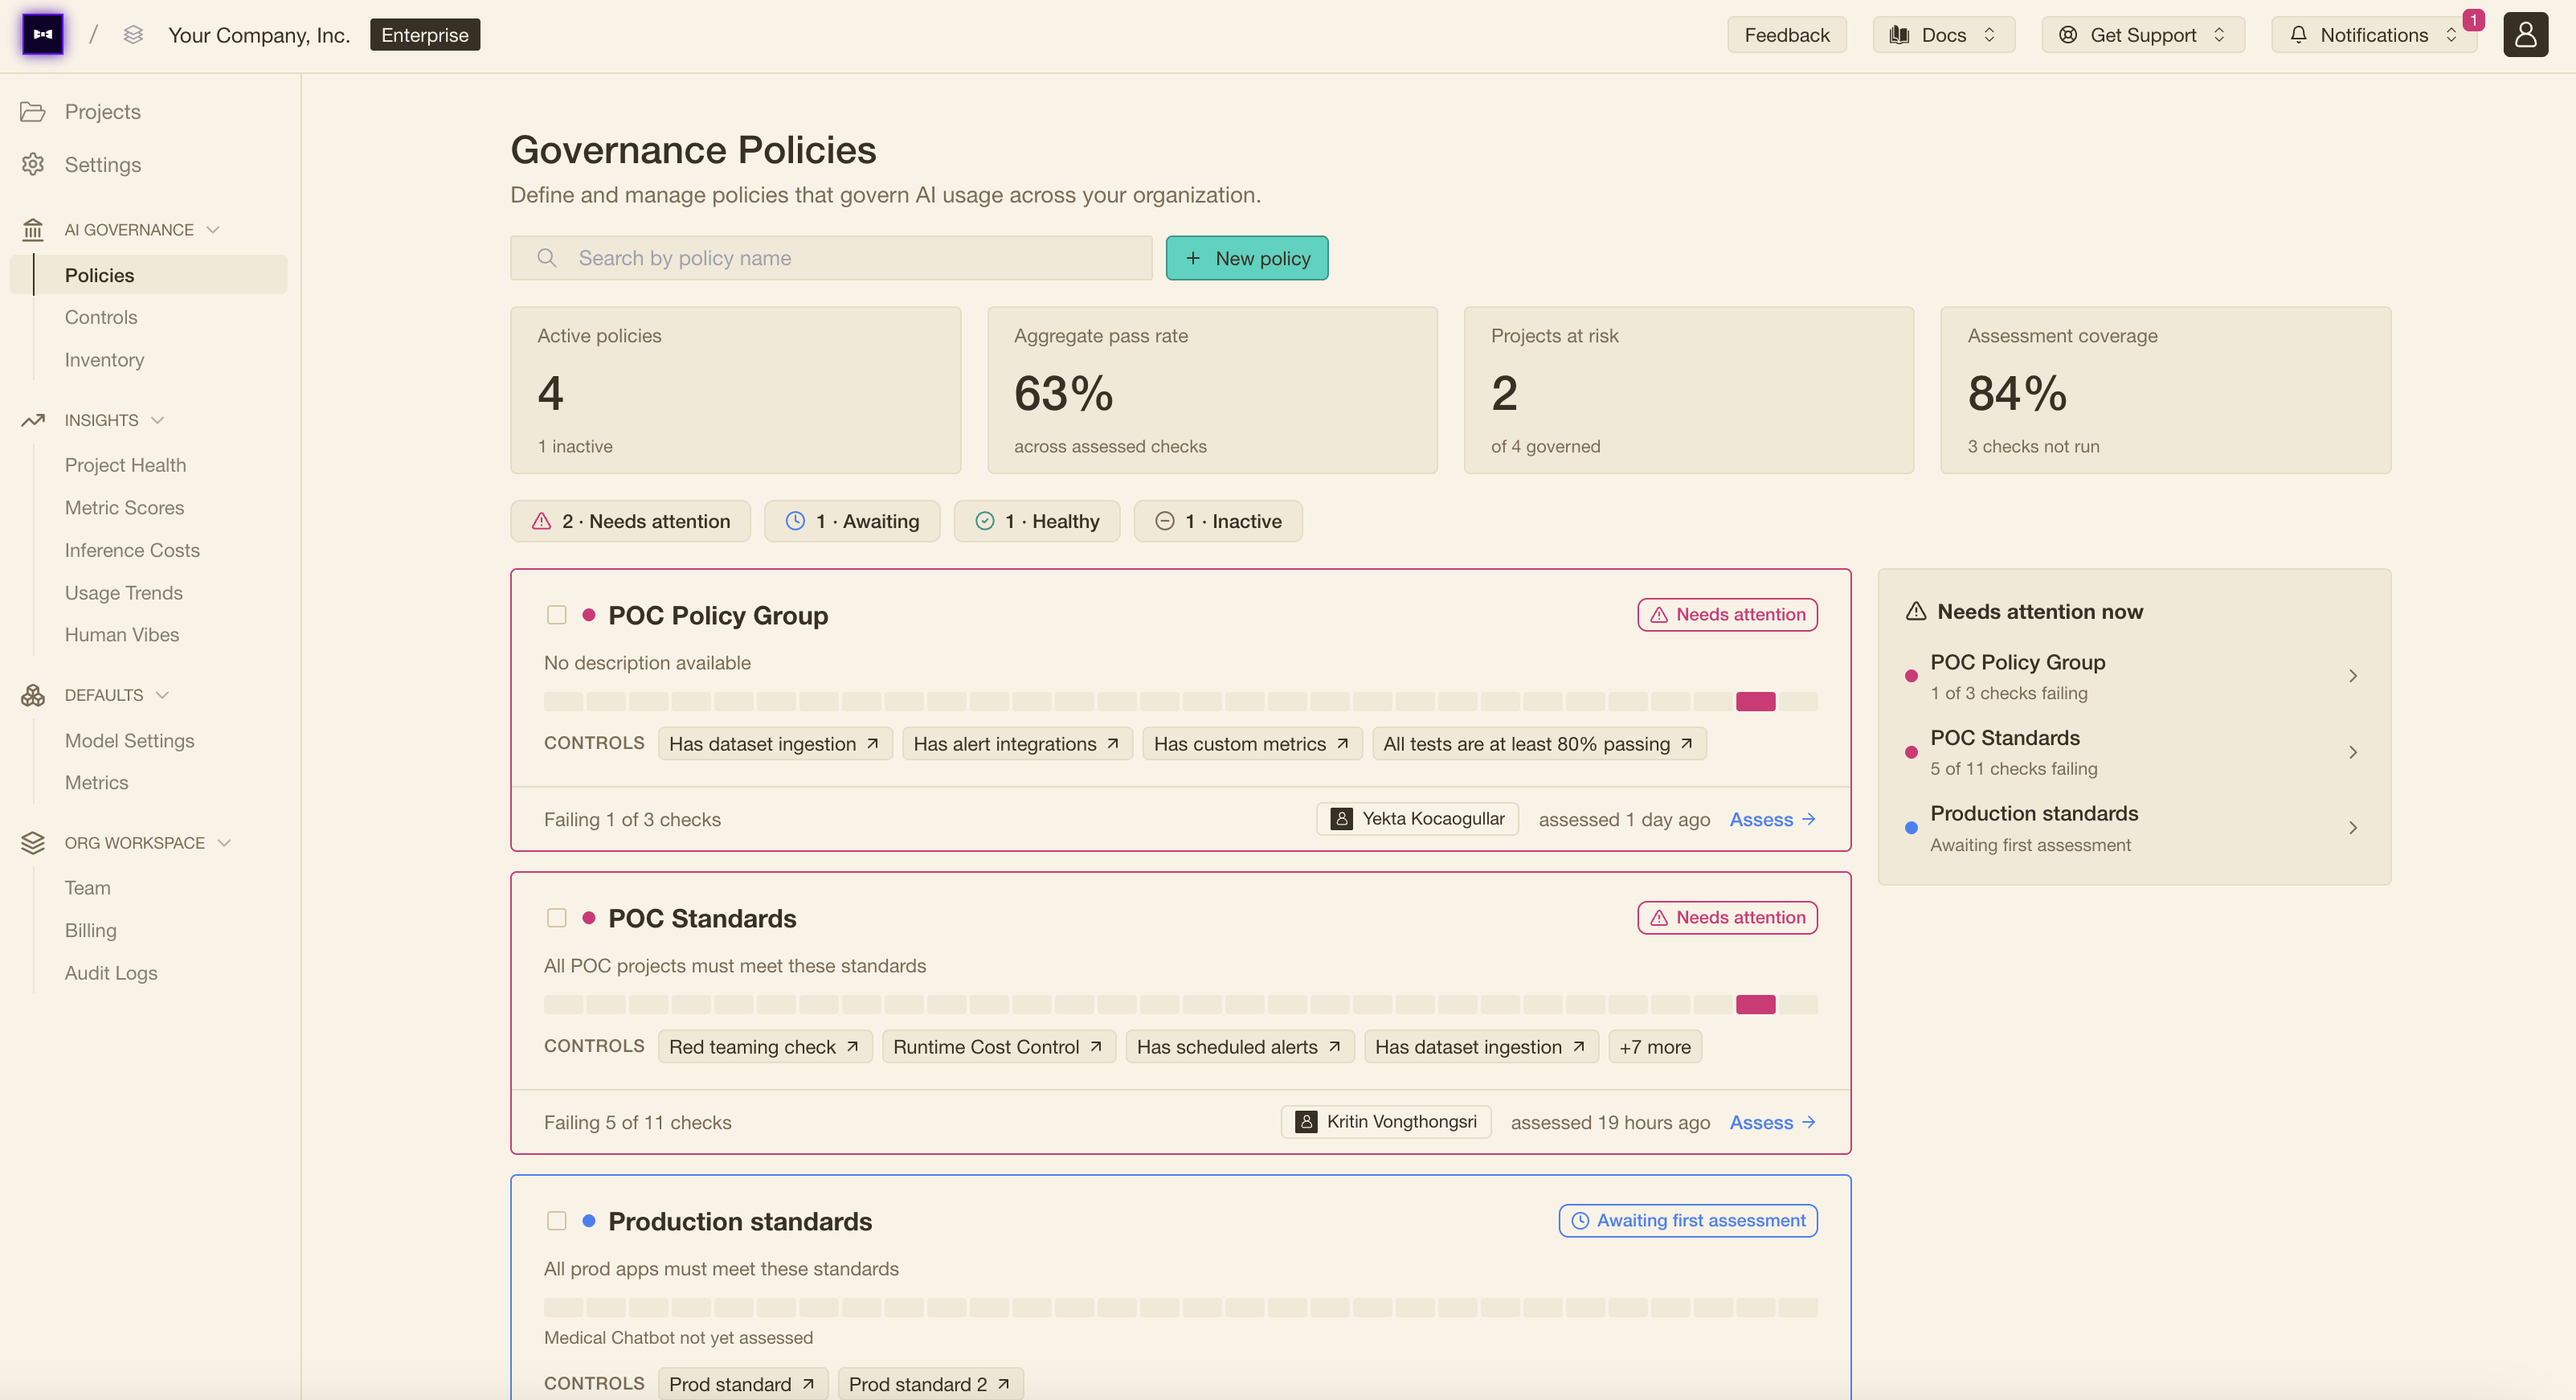2576x1400 pixels.
Task: Click the purple app logo icon
Action: (43, 35)
